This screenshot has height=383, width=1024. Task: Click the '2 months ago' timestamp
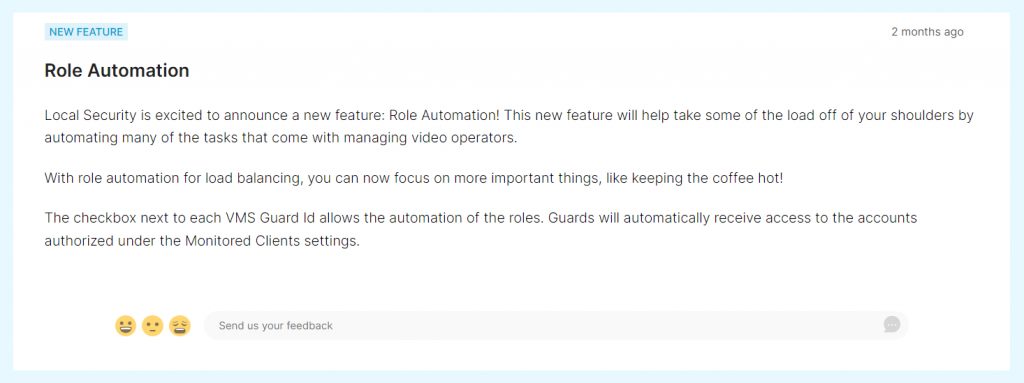pos(927,31)
